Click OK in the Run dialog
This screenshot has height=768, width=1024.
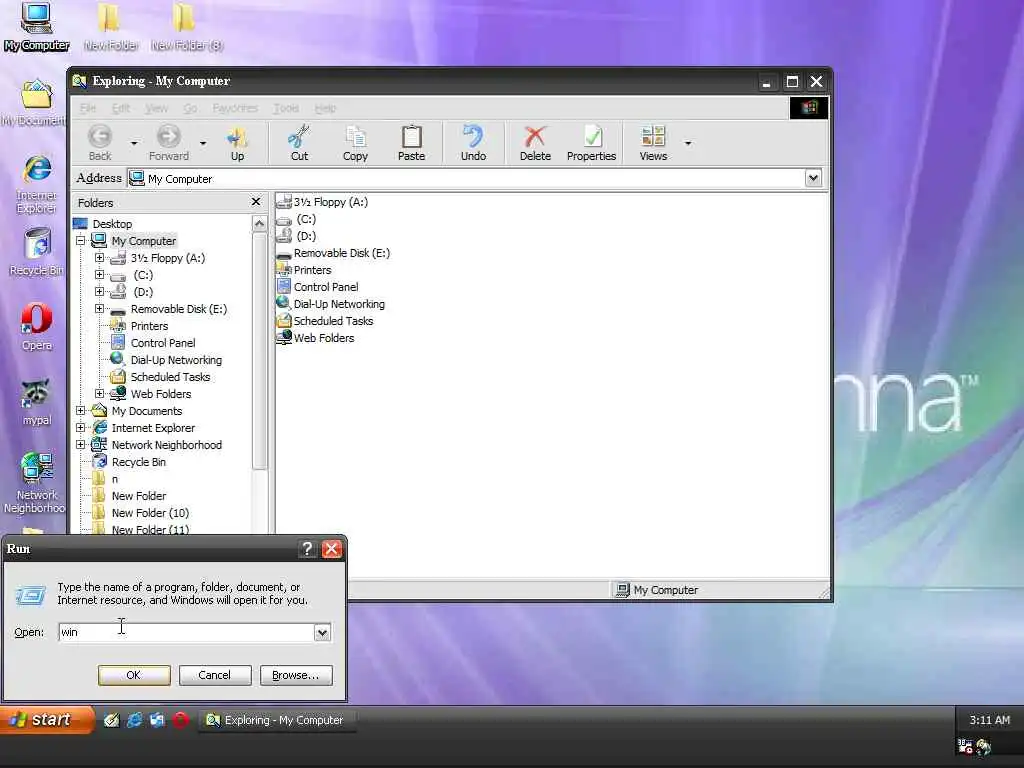click(x=134, y=675)
